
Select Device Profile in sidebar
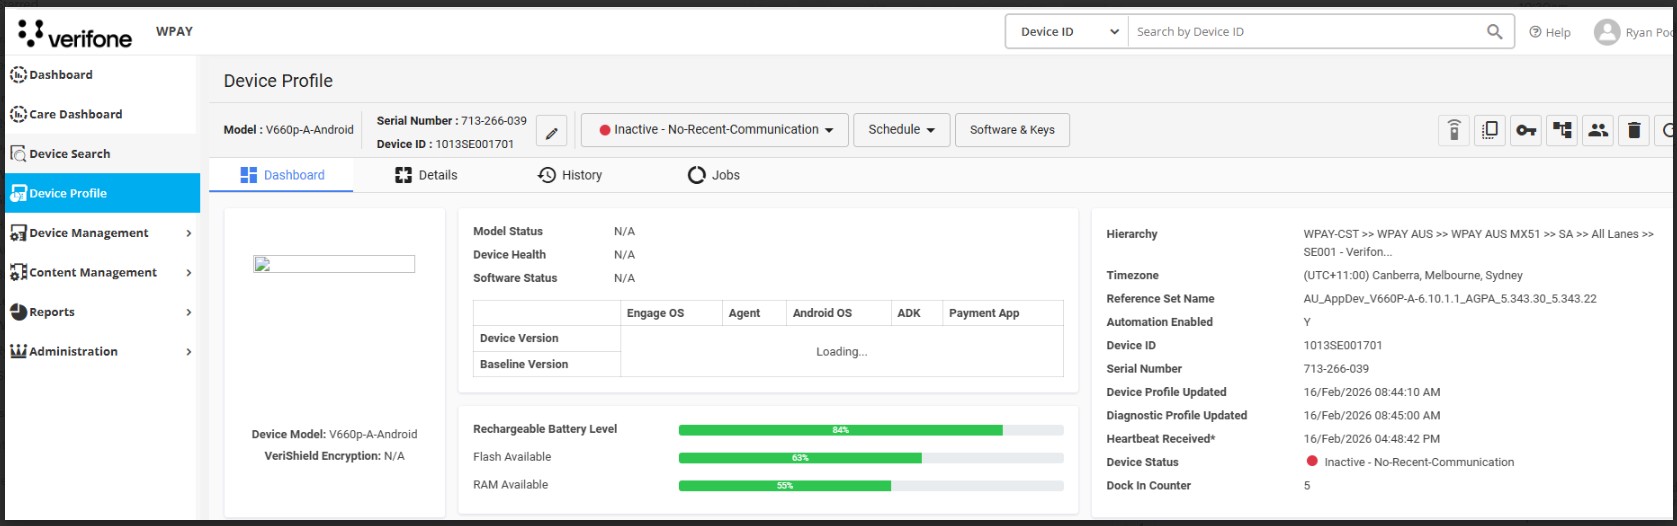point(102,193)
